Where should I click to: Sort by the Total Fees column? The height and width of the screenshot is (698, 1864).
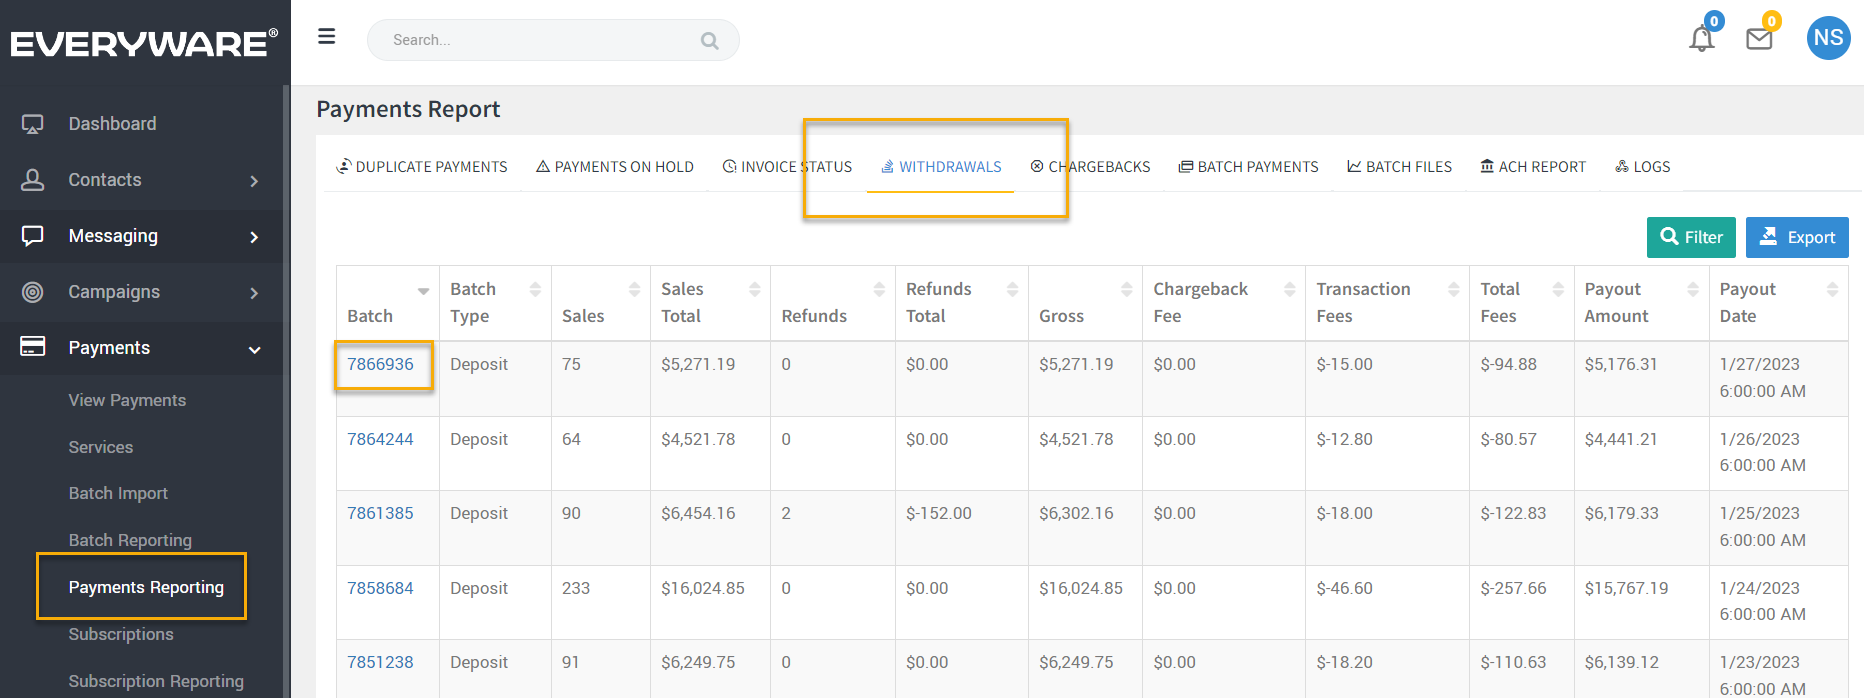[1558, 289]
